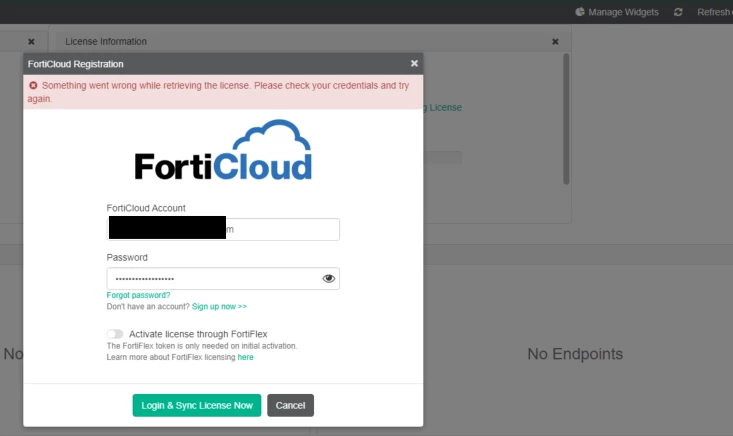Click the FortiCloud logo image
733x436 pixels.
[x=223, y=150]
